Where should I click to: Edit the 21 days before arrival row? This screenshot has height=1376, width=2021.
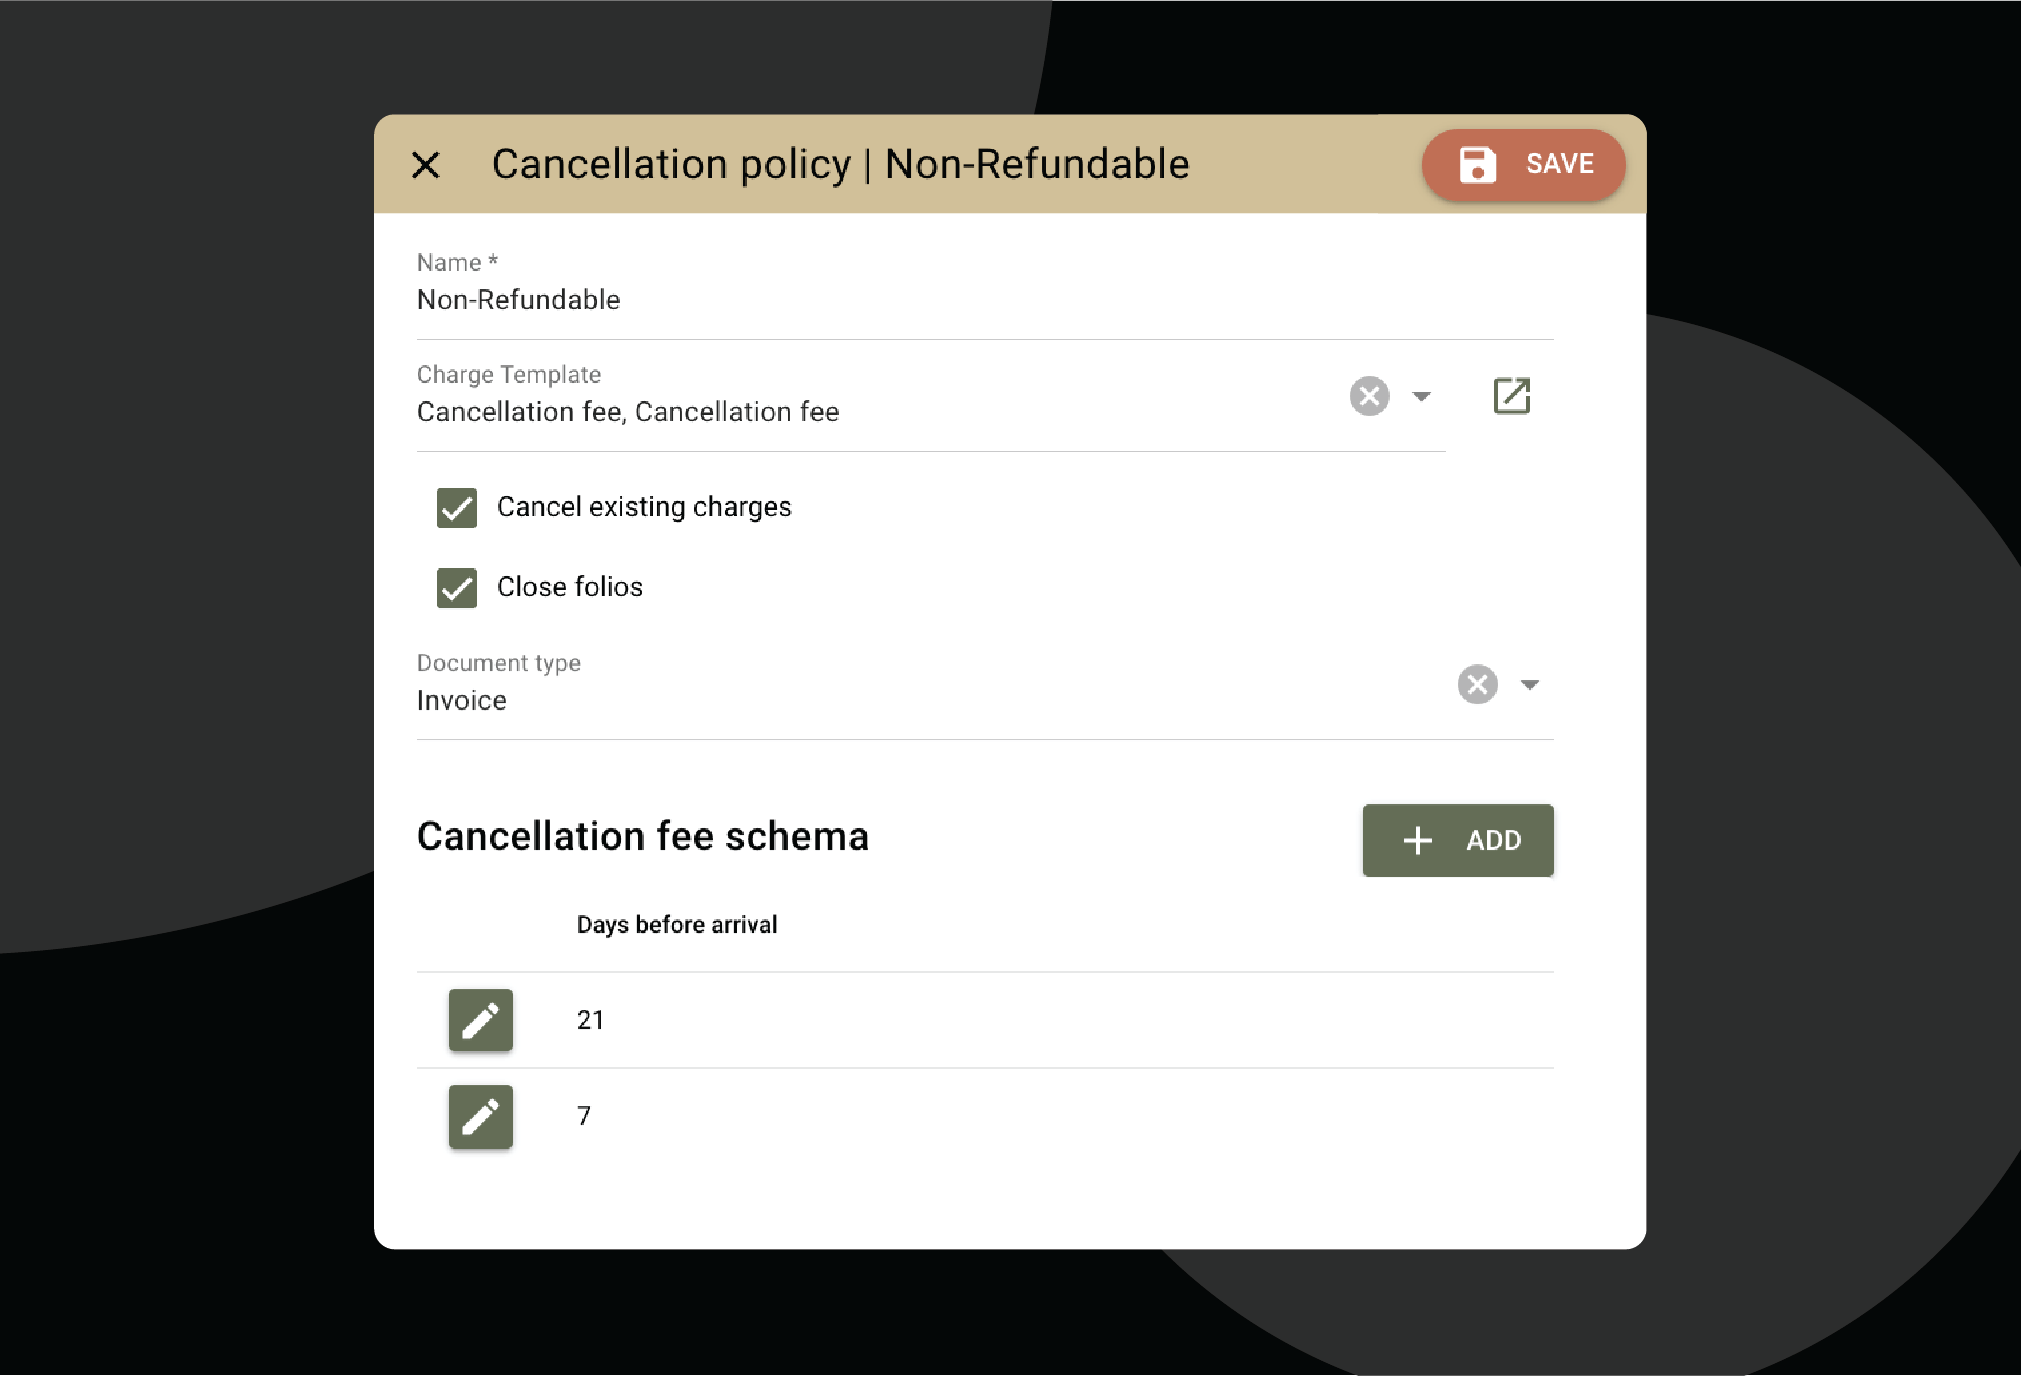pos(481,1020)
